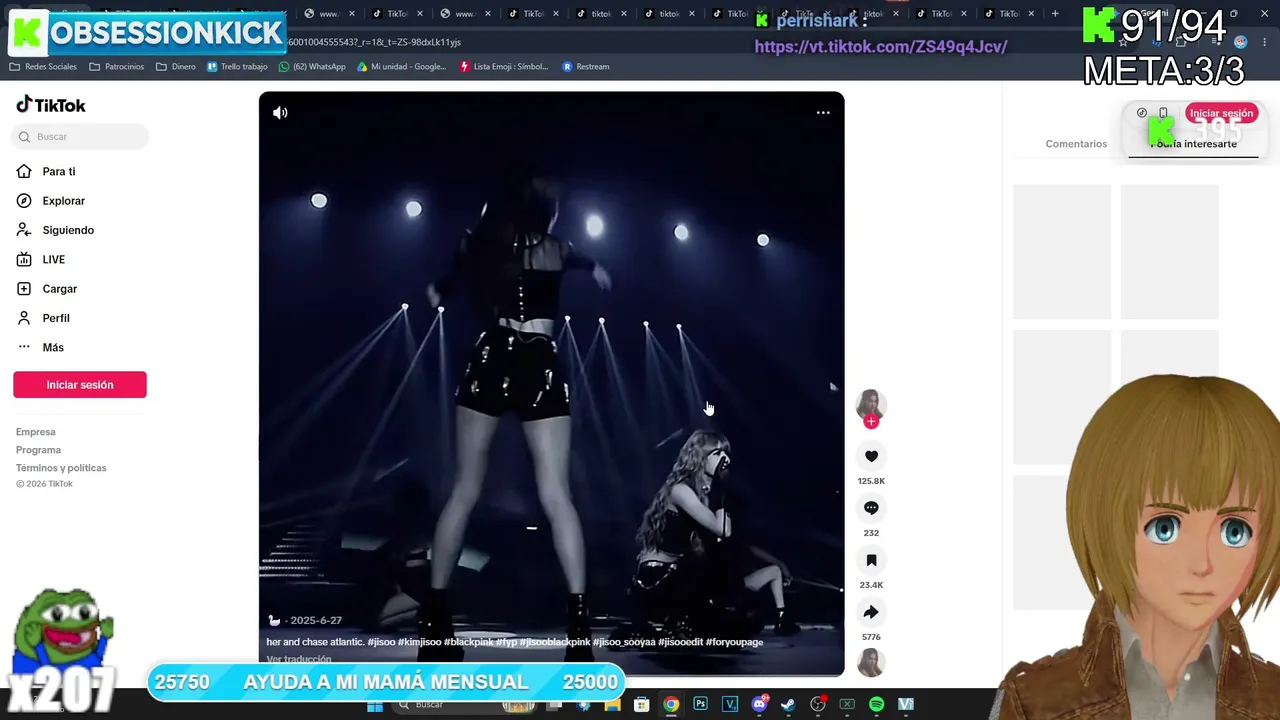1280x720 pixels.
Task: Open Photoshop from the taskbar
Action: [x=700, y=705]
